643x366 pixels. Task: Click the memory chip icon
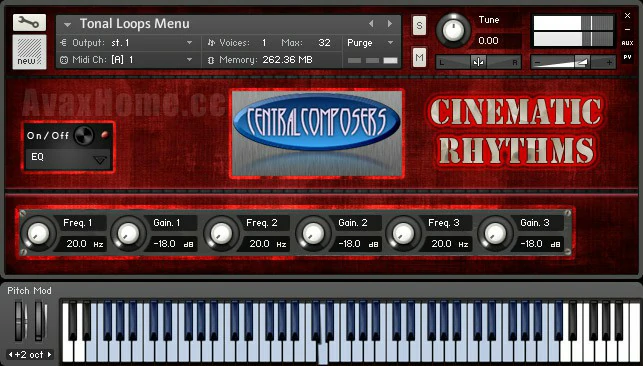tap(211, 60)
